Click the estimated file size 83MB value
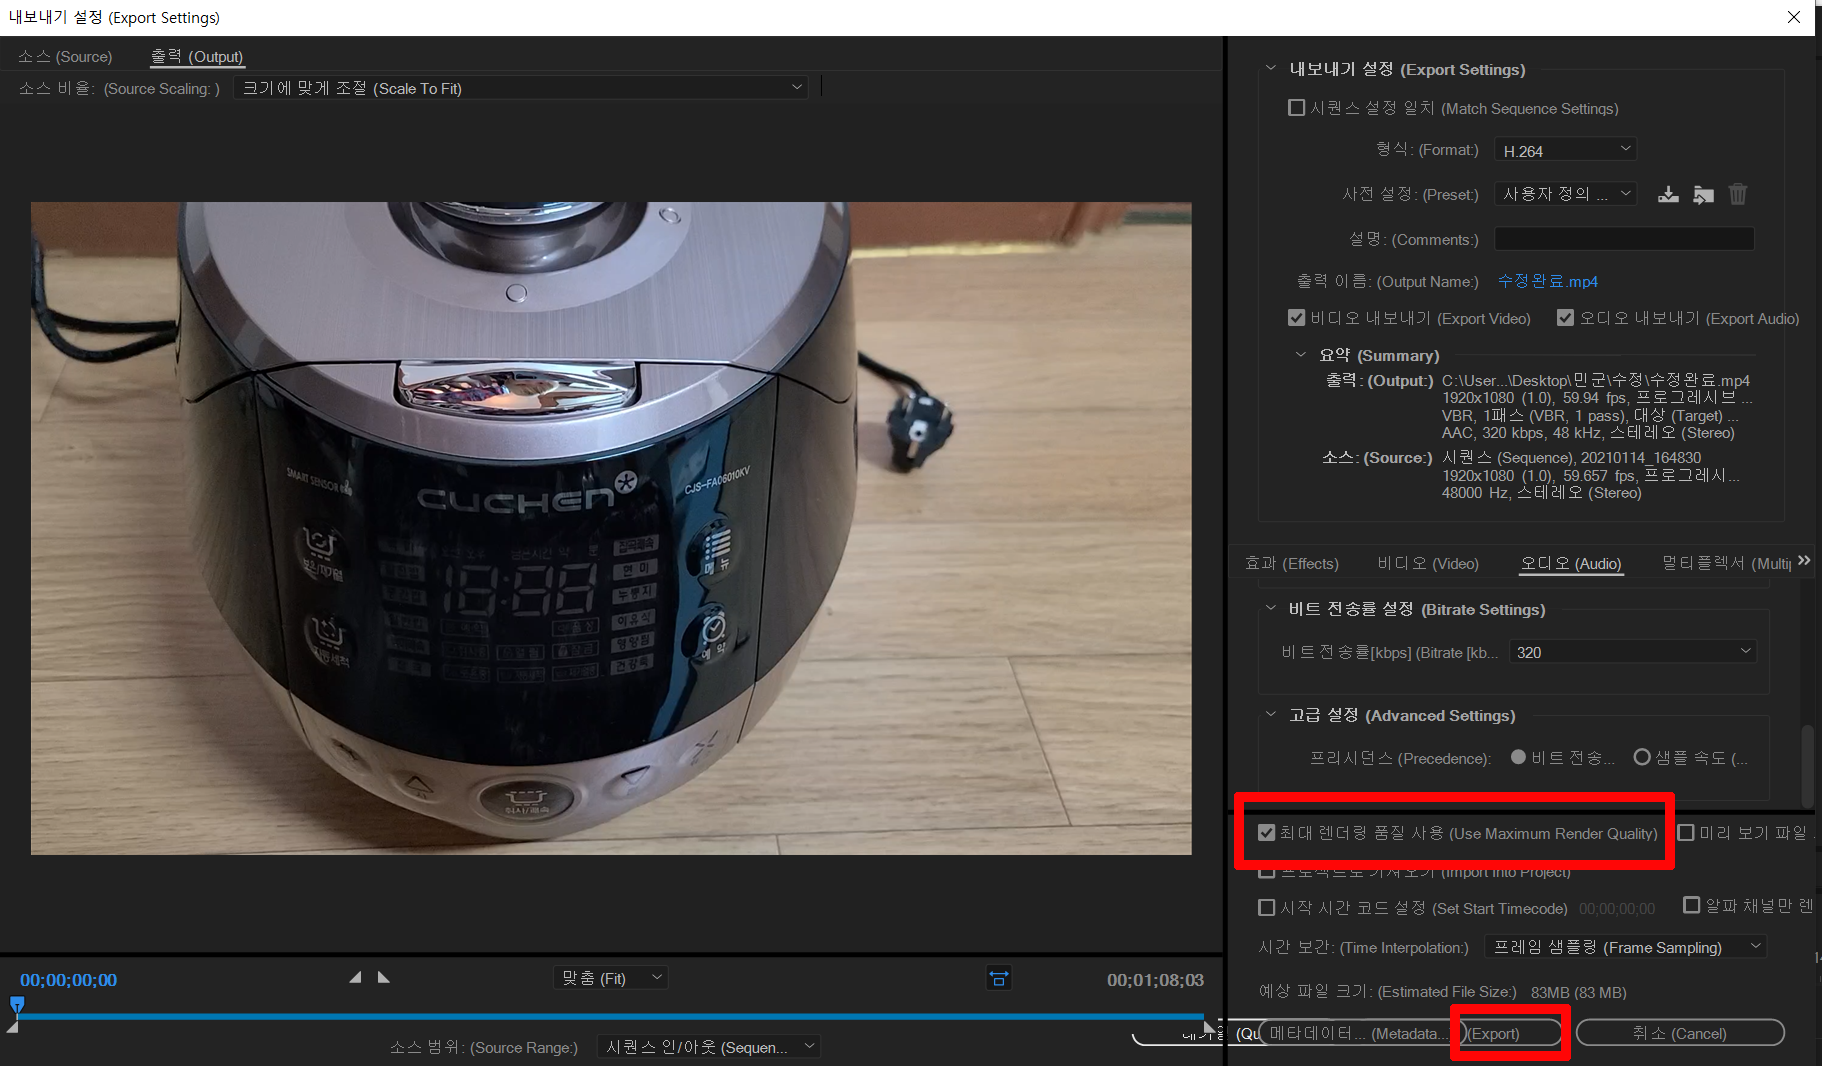This screenshot has width=1822, height=1066. coord(1578,992)
